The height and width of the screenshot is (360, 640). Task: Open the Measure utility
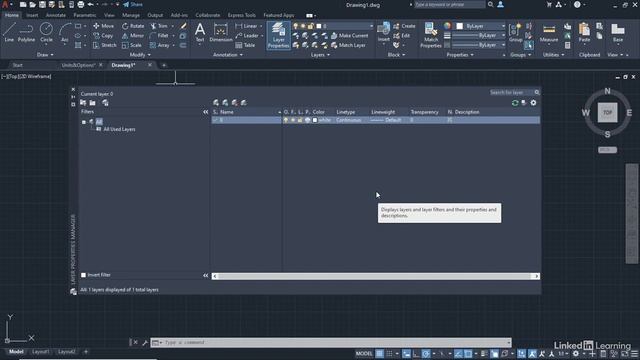click(x=549, y=32)
